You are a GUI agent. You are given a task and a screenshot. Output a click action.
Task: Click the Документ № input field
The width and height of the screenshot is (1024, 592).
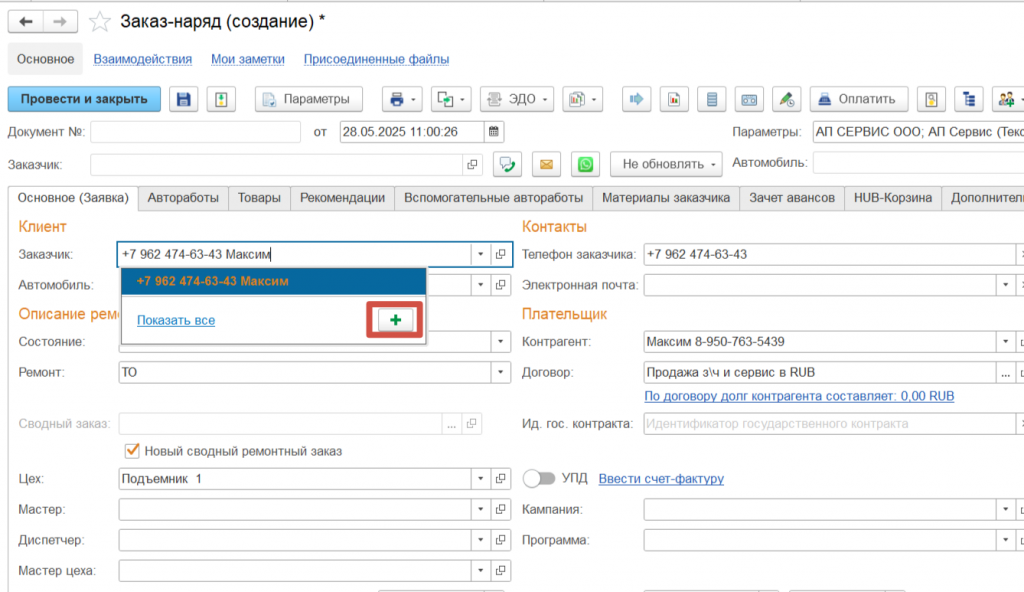196,132
